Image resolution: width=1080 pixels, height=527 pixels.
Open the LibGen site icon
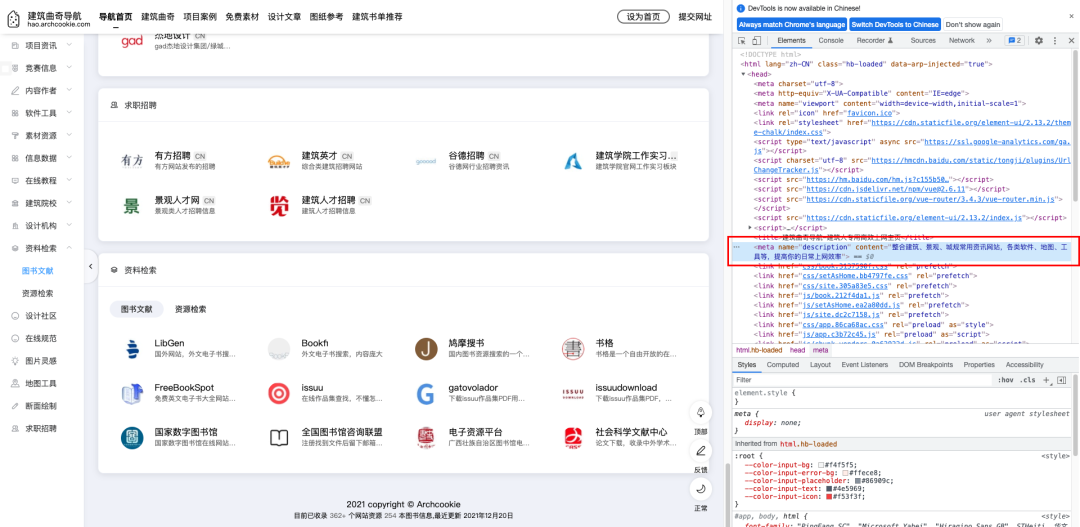[132, 348]
